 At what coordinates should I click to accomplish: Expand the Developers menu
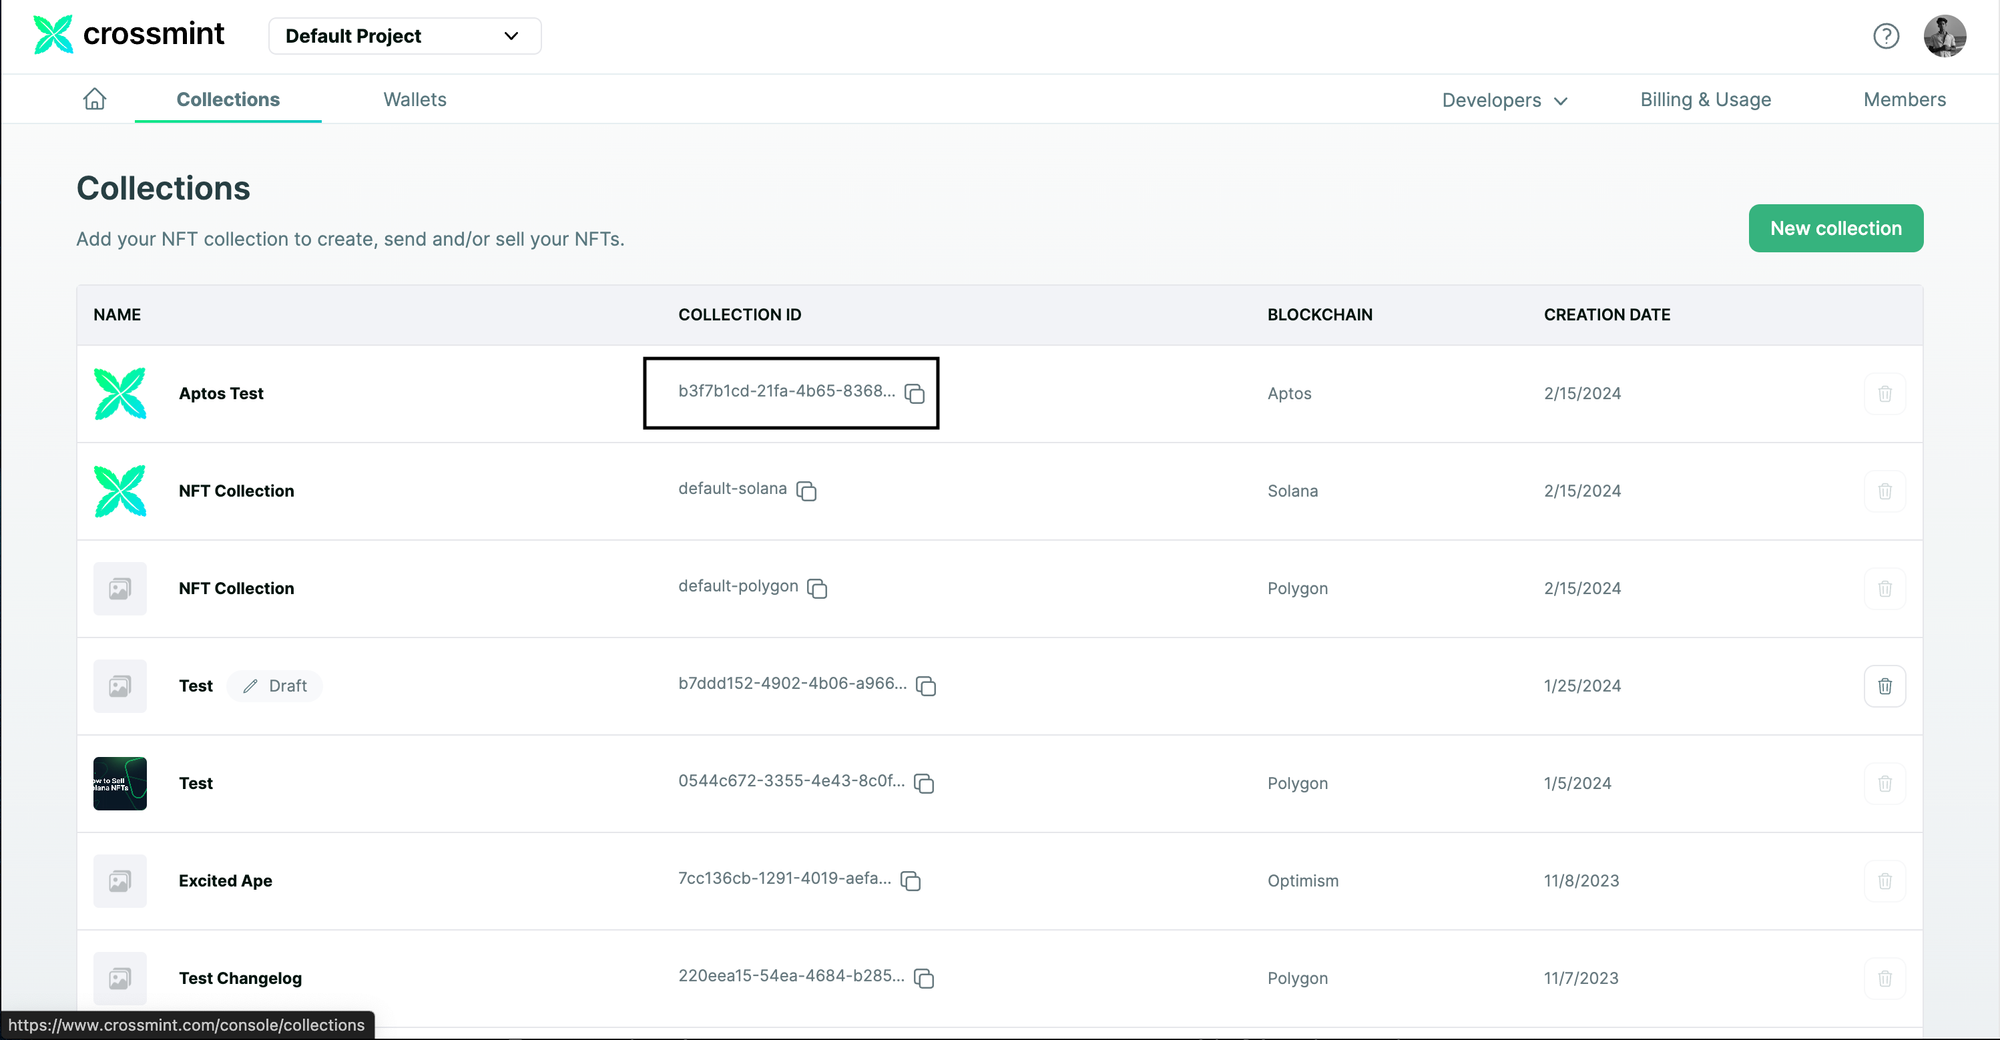pyautogui.click(x=1504, y=100)
